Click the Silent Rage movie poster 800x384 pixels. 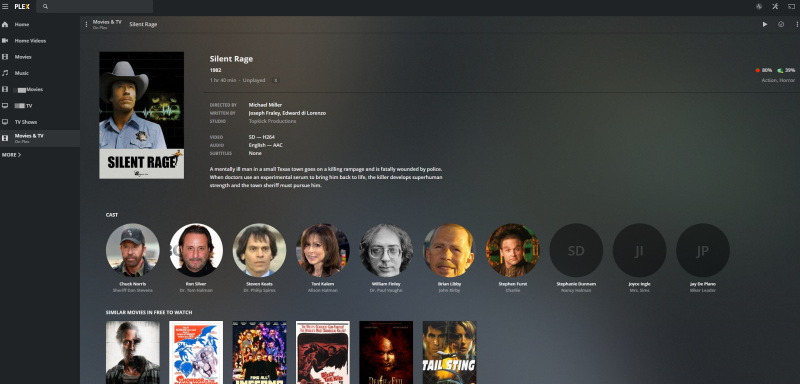coord(141,115)
